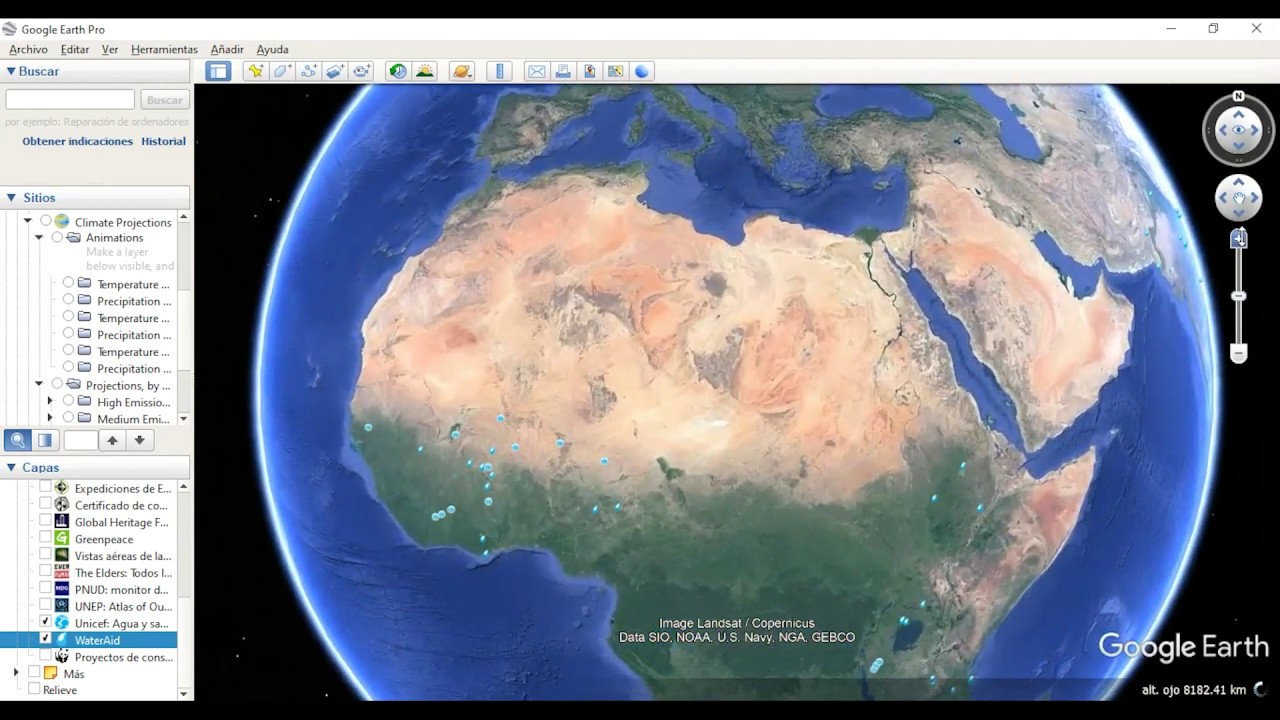Open the Archivo menu
Viewport: 1280px width, 720px height.
tap(28, 49)
